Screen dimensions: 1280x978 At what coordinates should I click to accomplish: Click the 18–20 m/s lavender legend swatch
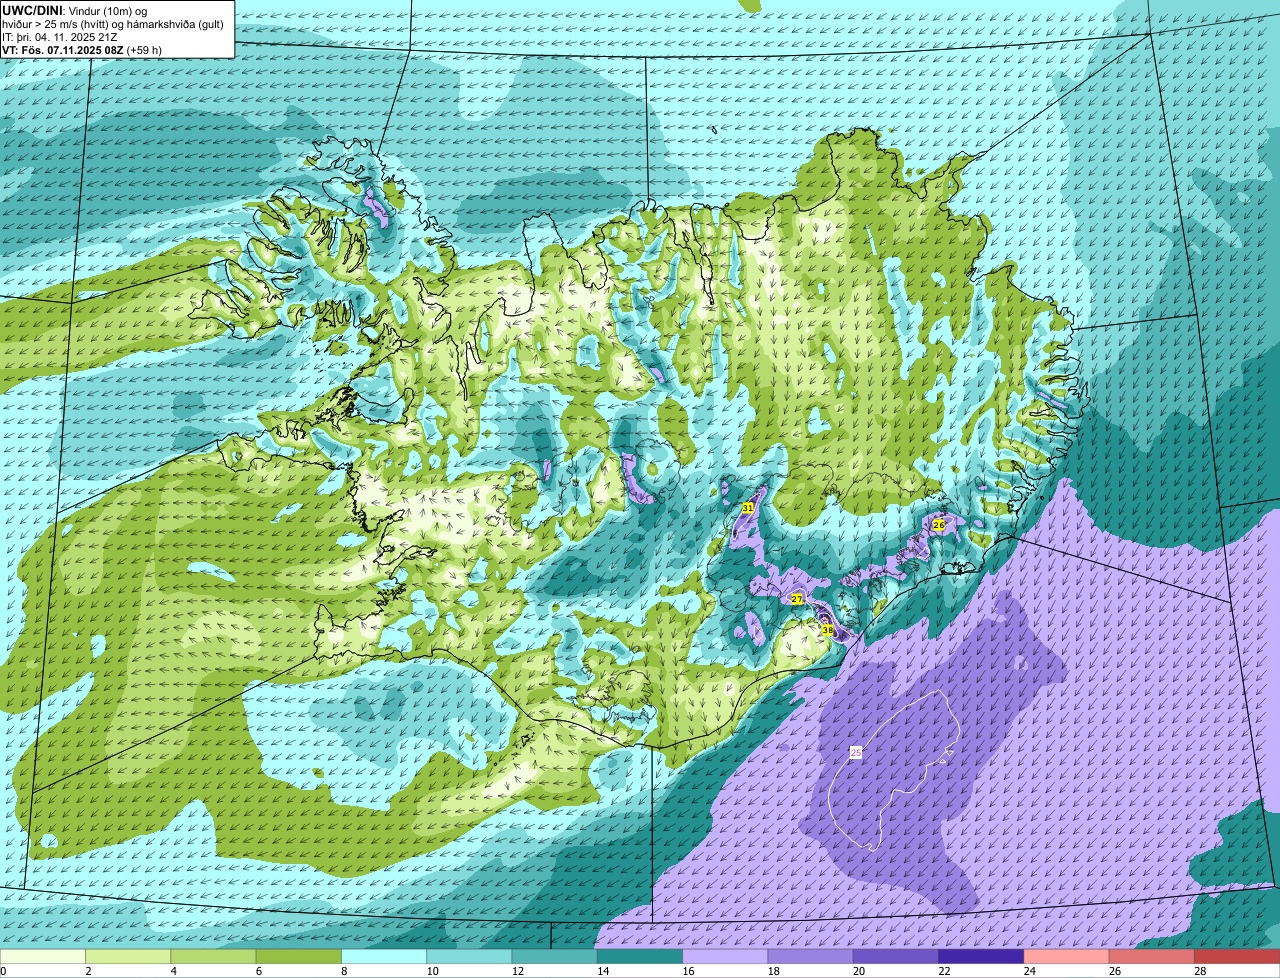coord(811,957)
